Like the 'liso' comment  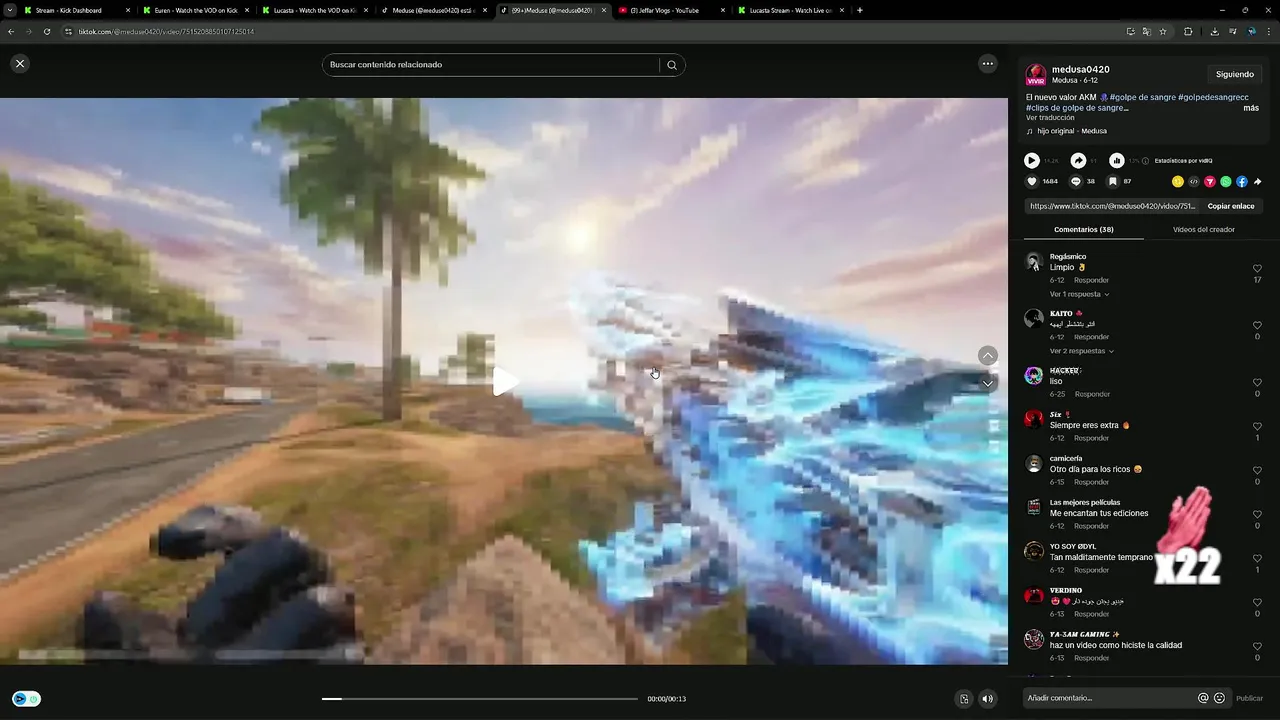[1257, 383]
